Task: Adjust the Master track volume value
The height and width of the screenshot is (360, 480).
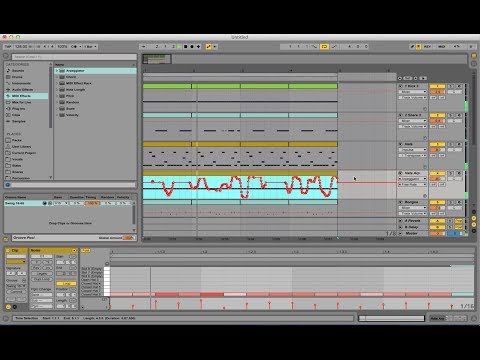Action: [x=437, y=234]
